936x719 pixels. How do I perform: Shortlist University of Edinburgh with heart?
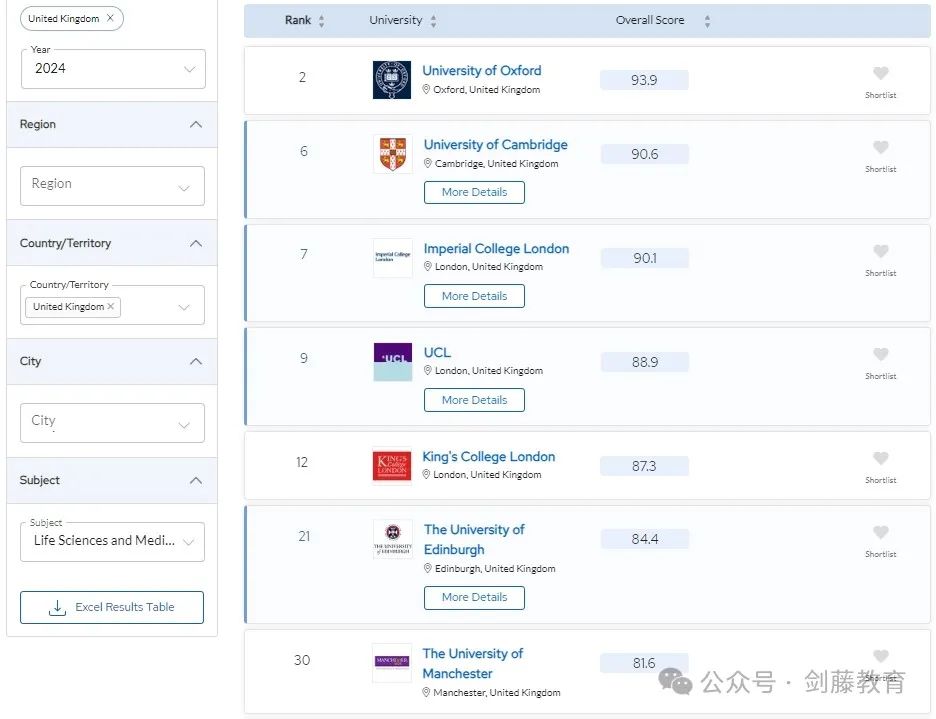click(x=880, y=532)
